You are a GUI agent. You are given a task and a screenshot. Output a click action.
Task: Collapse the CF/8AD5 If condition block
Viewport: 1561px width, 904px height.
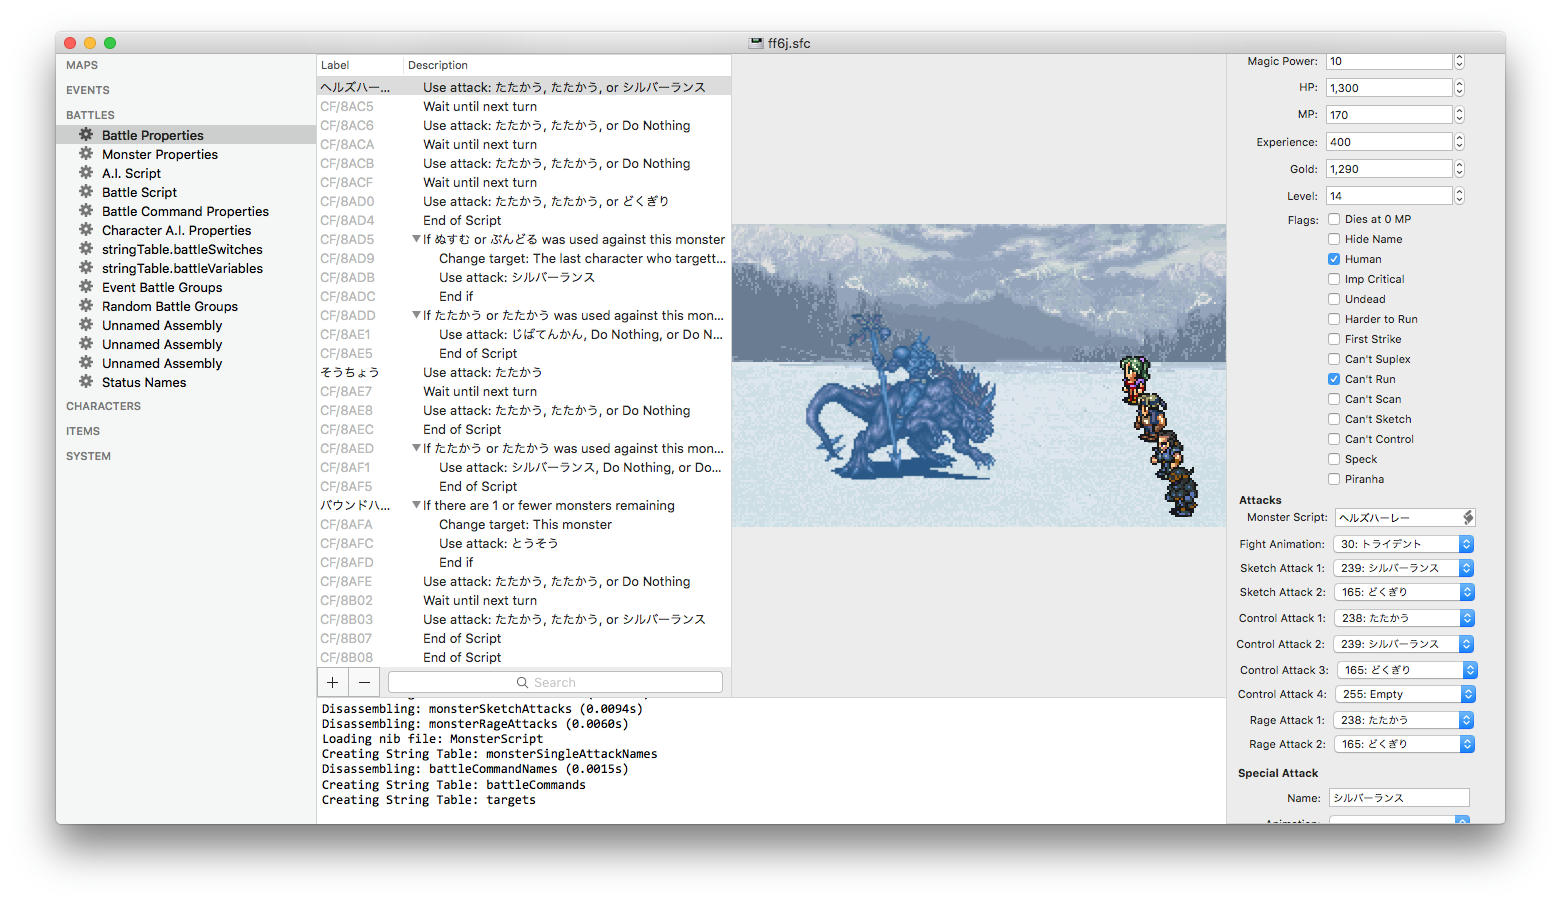point(416,240)
